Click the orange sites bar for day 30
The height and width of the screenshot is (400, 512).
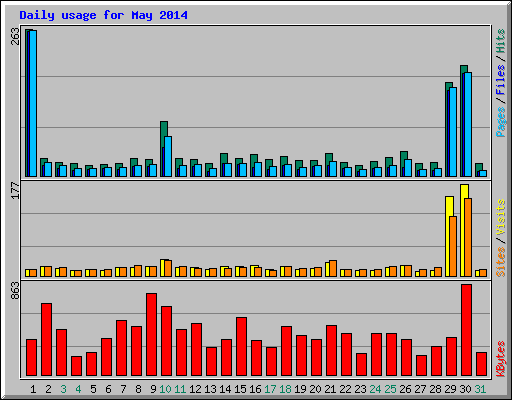[468, 237]
